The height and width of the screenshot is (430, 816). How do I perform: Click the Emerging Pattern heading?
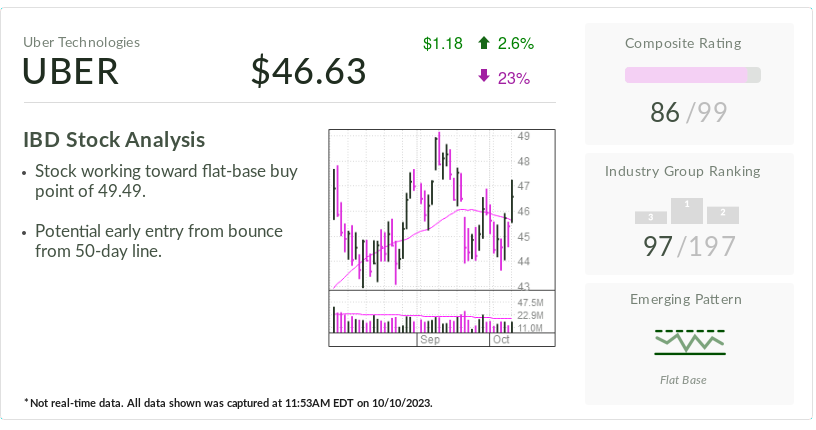[689, 299]
